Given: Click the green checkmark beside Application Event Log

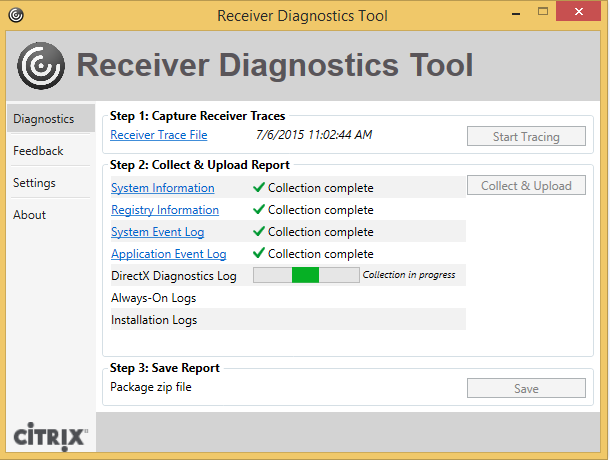Looking at the screenshot, I should tap(259, 253).
